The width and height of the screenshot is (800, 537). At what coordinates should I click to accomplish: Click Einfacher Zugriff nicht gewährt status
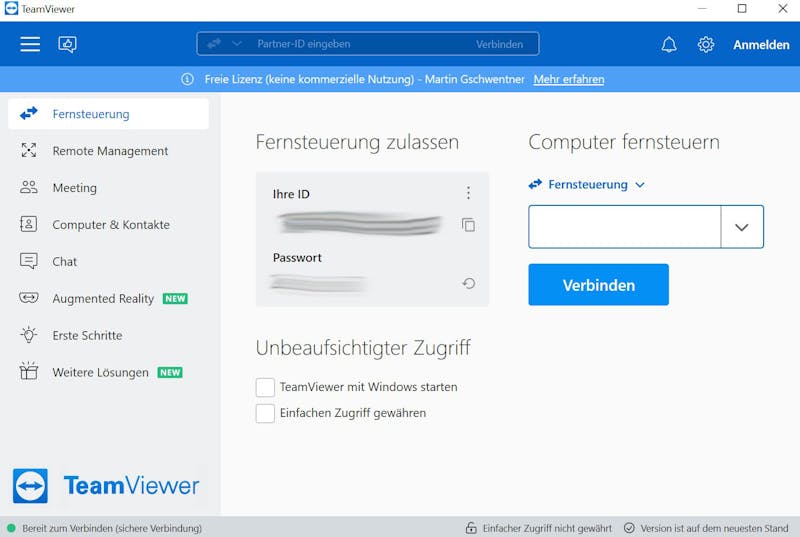click(x=547, y=528)
